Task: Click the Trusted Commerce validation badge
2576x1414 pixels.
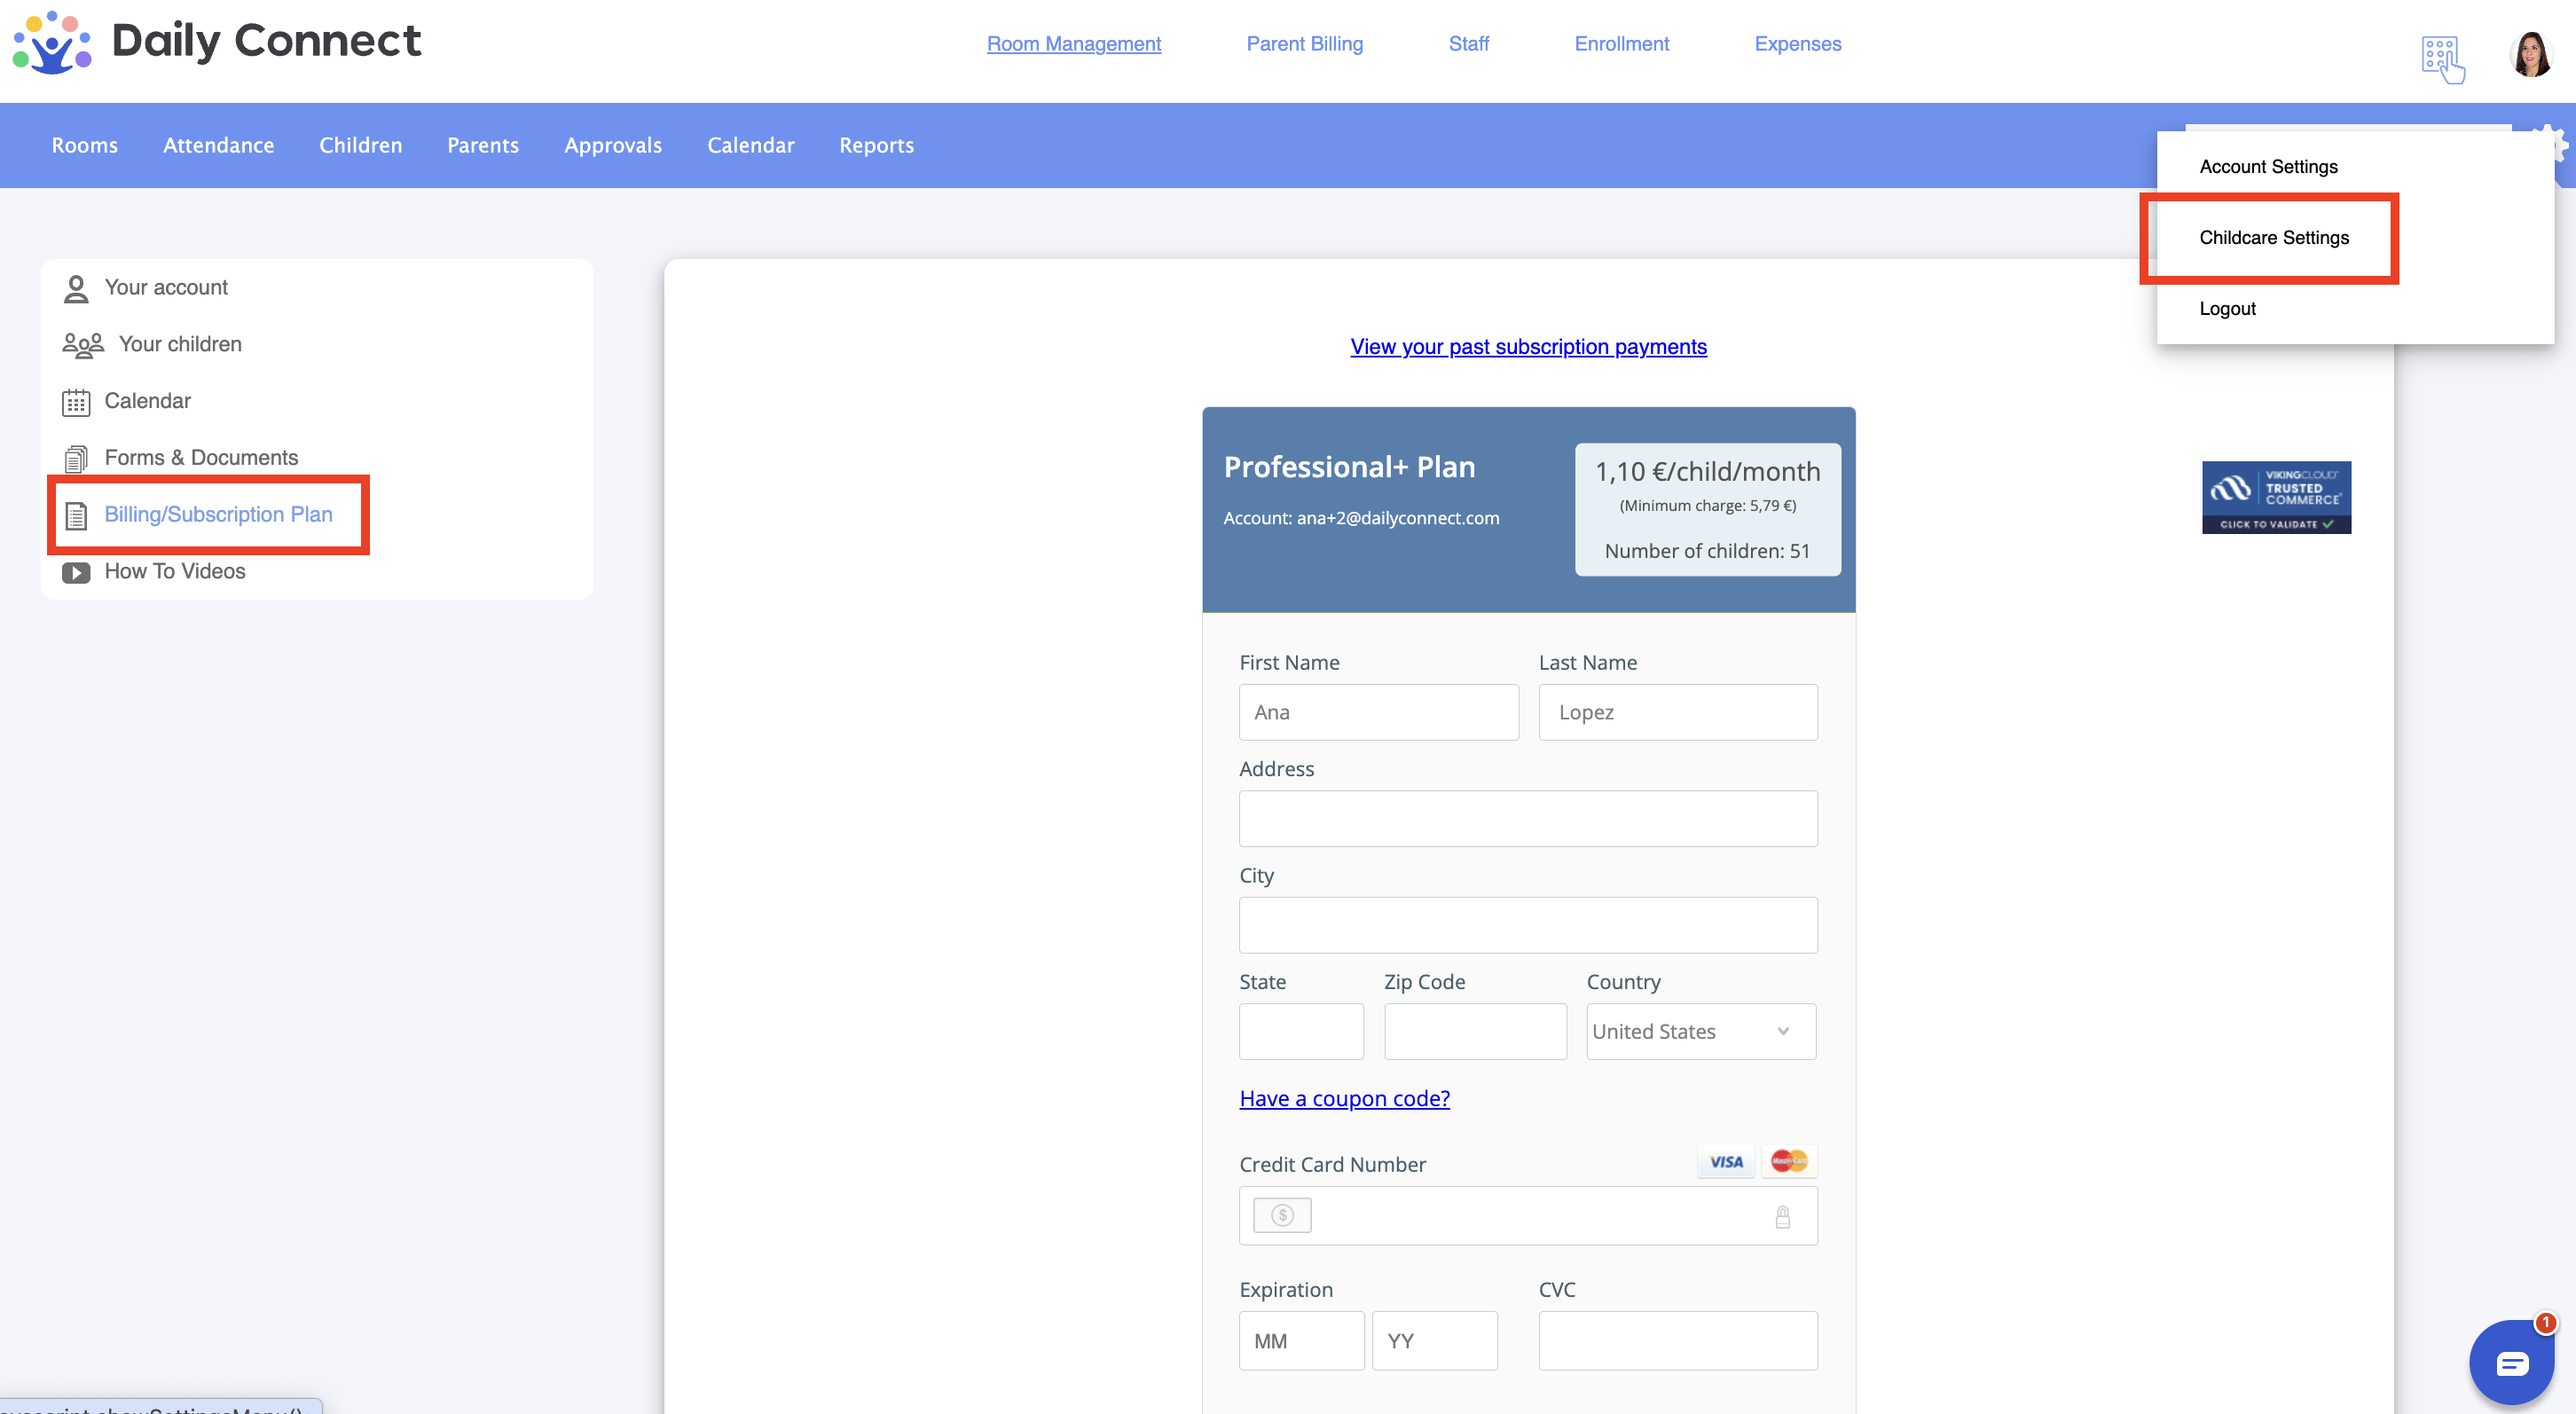Action: point(2276,497)
